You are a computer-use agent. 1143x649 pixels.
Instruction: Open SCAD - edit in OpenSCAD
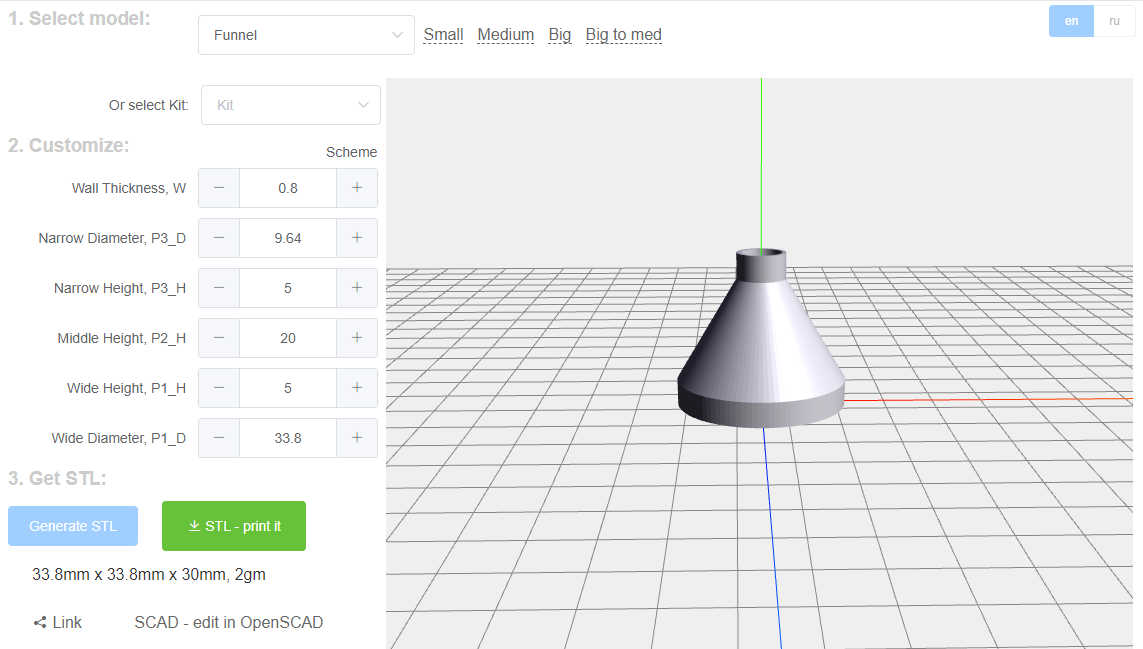(228, 622)
